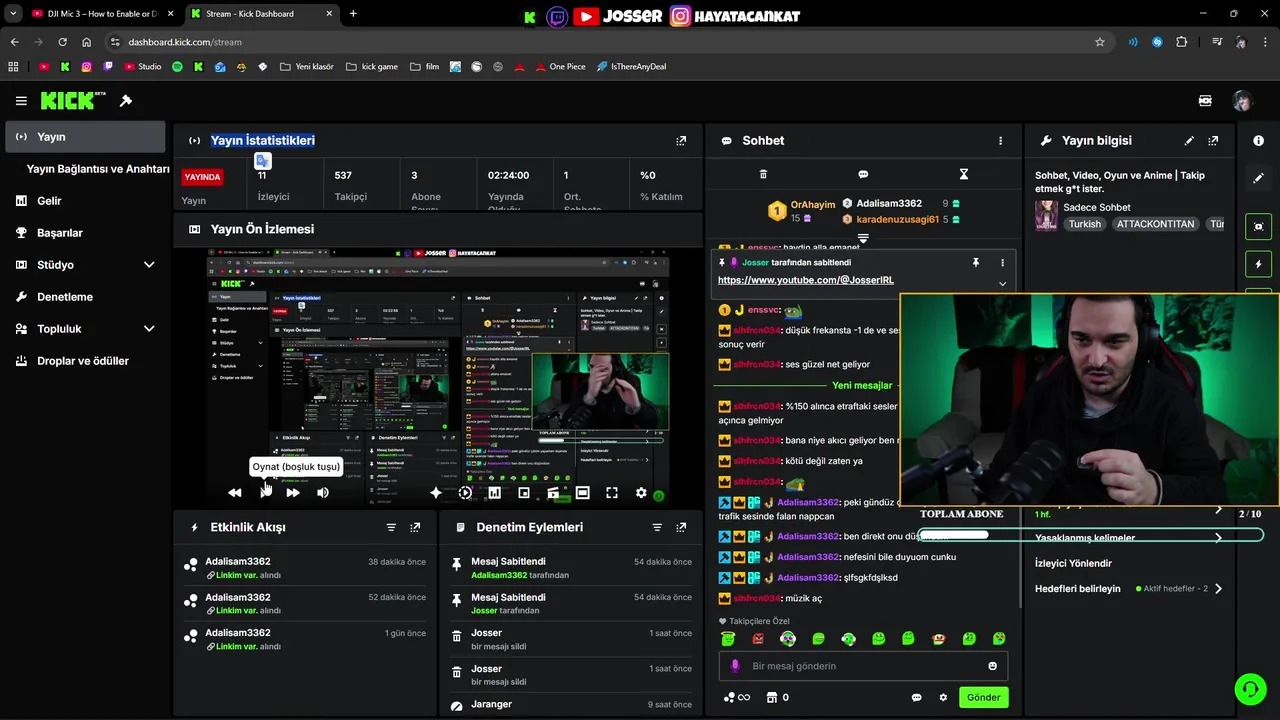Fast-forward the stream preview
This screenshot has height=720, width=1280.
(293, 492)
